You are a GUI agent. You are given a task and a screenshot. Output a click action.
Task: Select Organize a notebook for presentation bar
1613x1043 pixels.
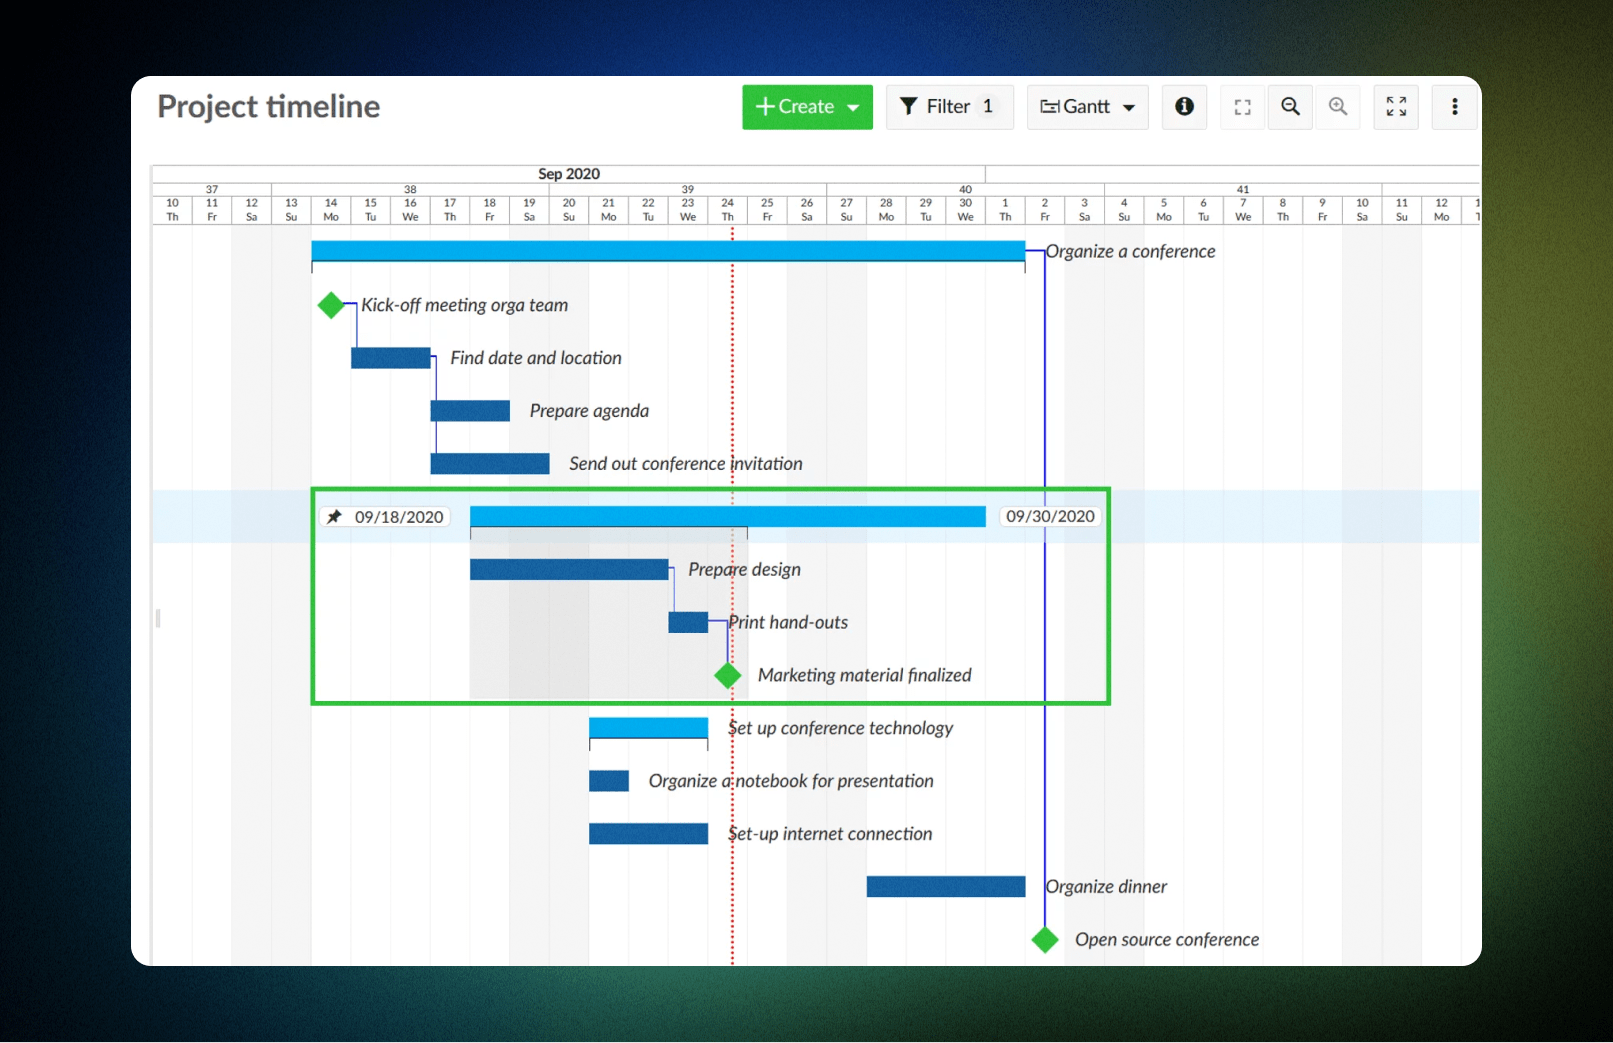click(x=609, y=781)
